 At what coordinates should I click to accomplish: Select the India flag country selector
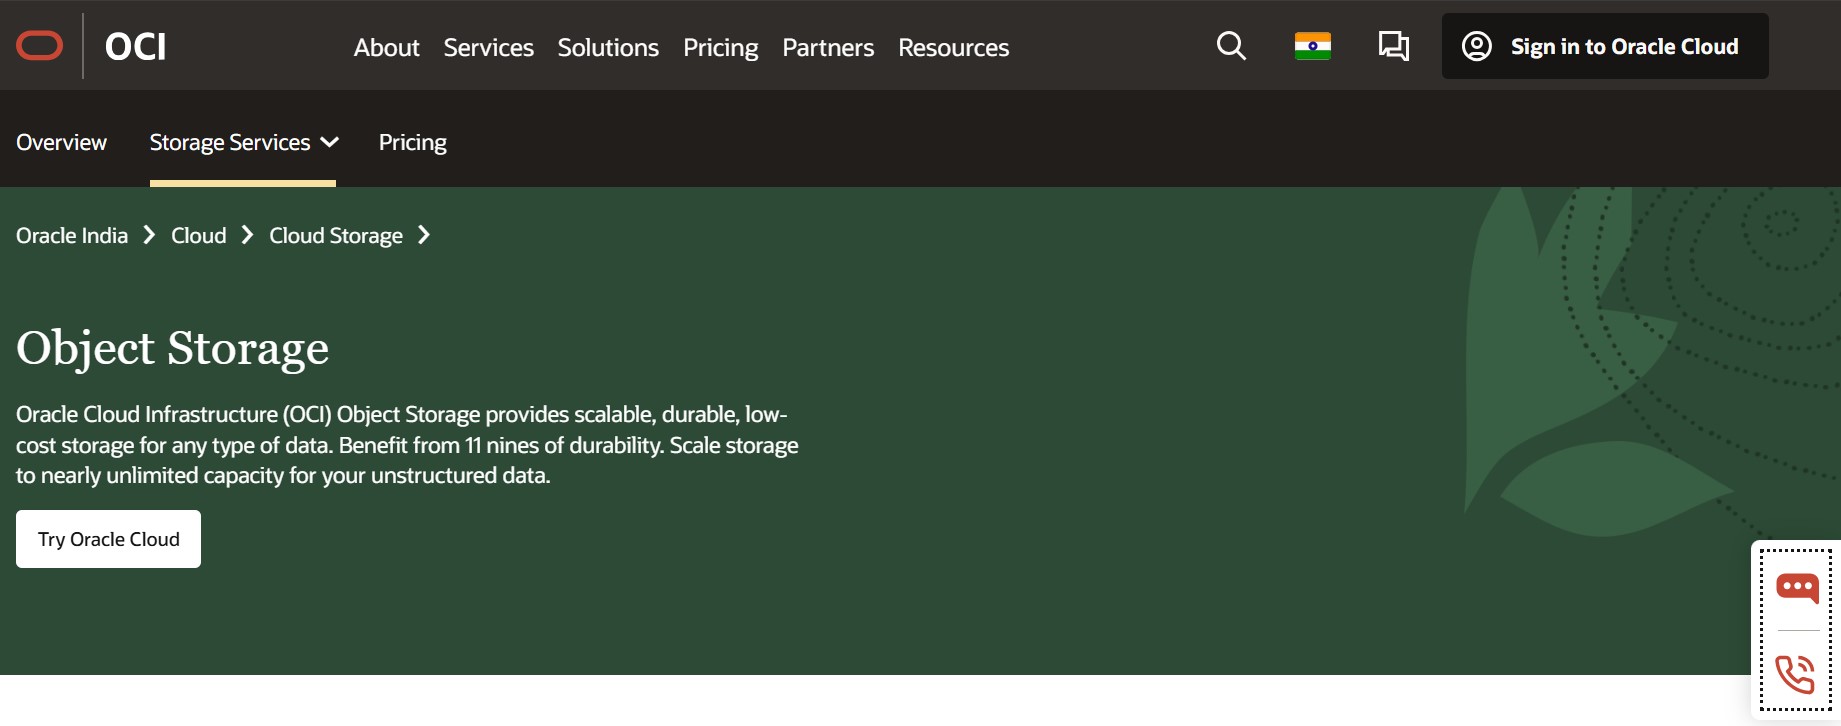[x=1312, y=46]
